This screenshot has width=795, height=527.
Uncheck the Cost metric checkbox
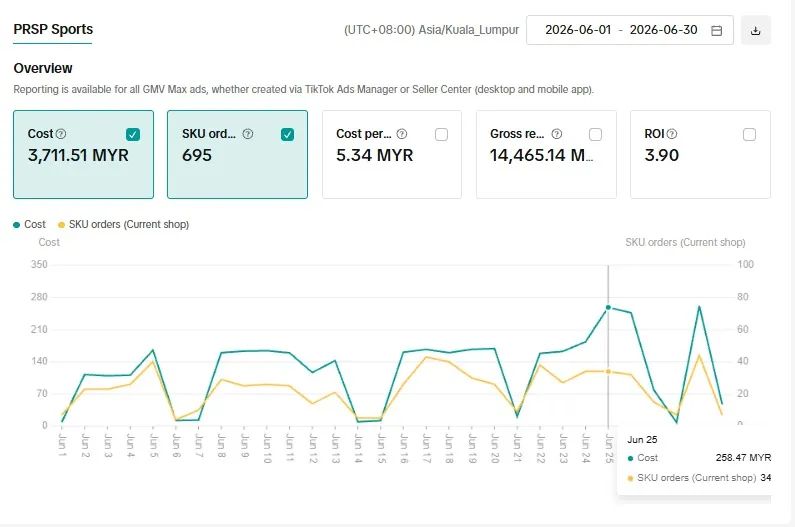coord(133,134)
